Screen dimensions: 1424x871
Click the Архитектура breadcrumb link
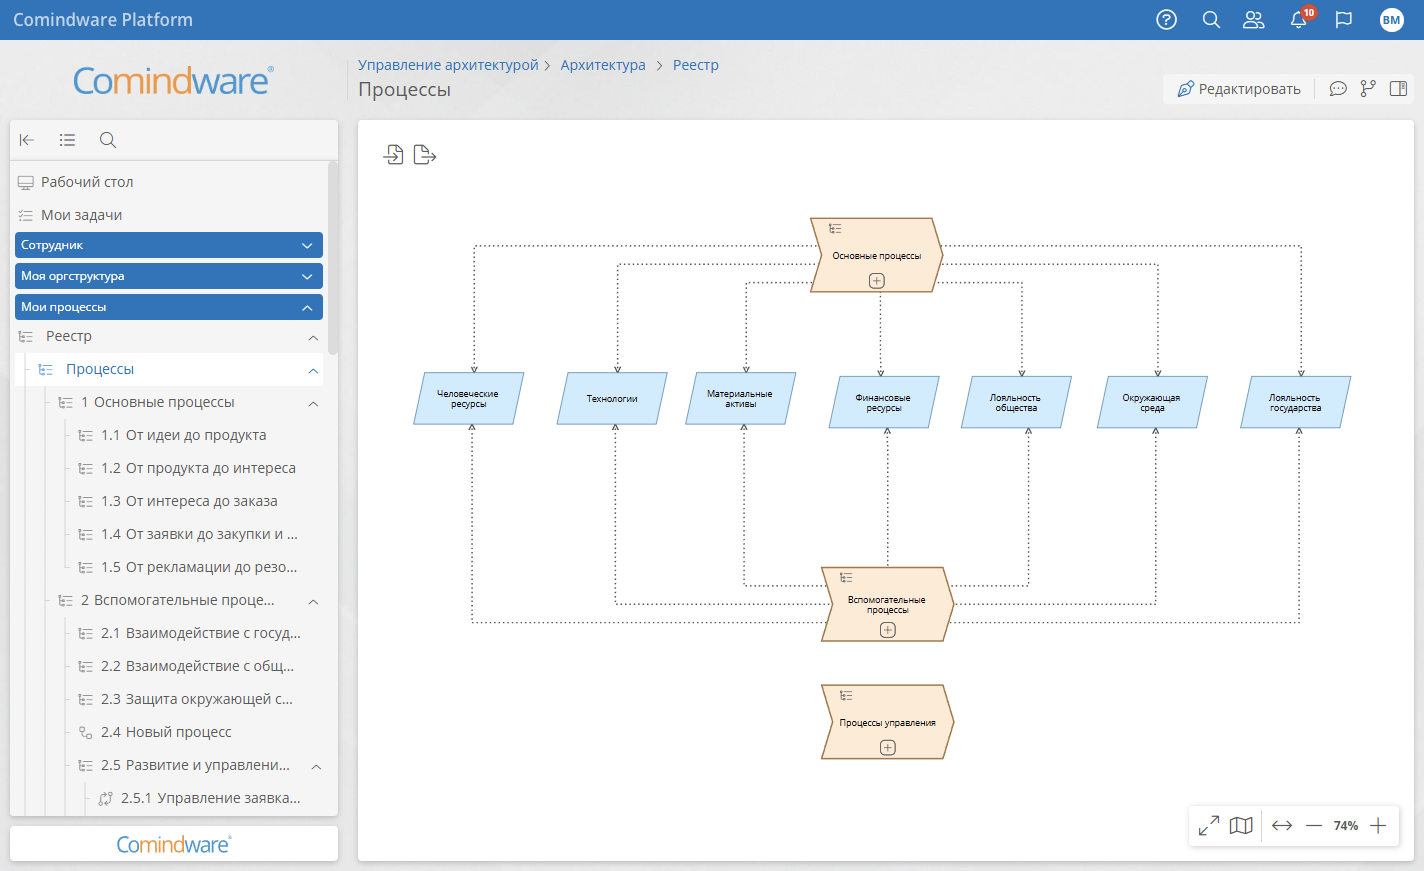(603, 65)
